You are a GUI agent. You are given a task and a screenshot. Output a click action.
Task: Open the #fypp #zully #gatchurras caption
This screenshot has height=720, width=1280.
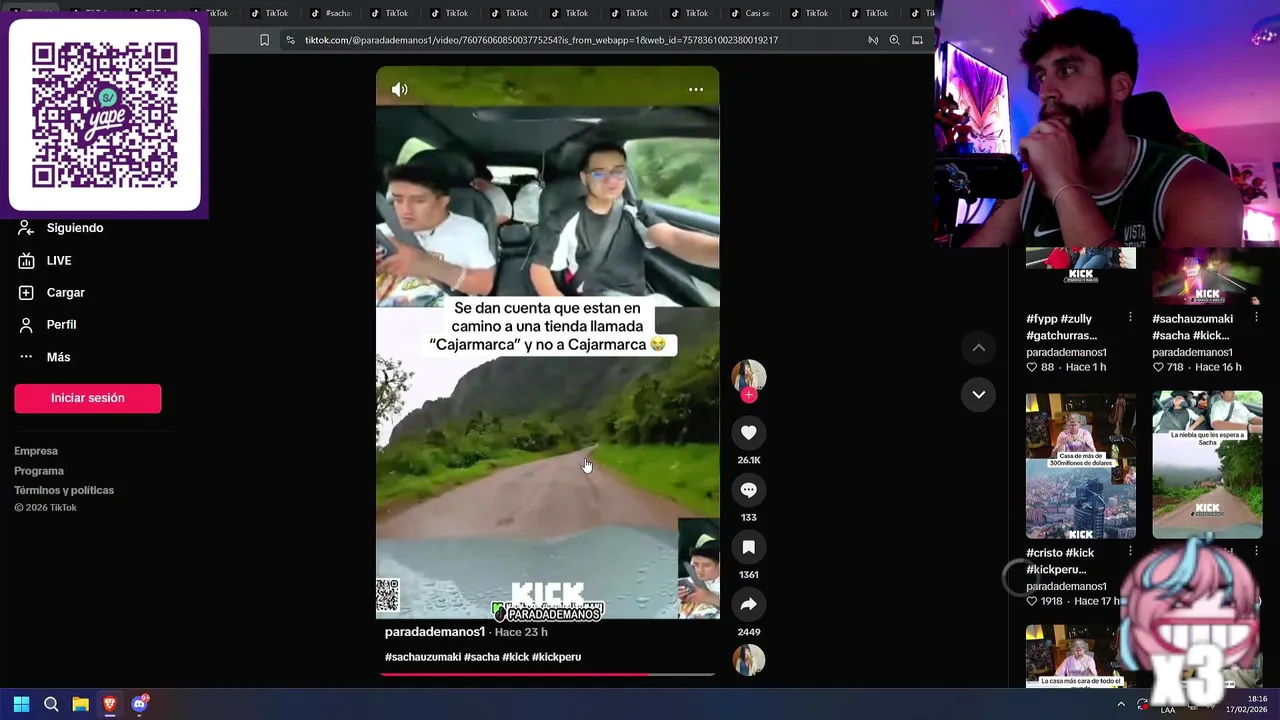click(1061, 327)
